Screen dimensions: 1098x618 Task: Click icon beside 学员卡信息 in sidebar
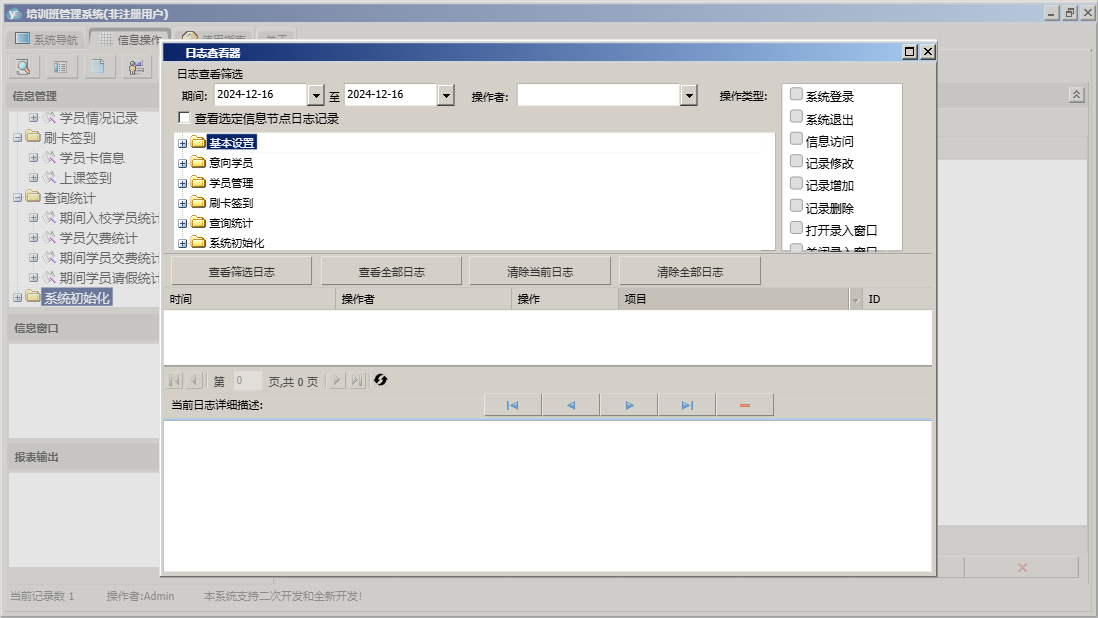[49, 157]
